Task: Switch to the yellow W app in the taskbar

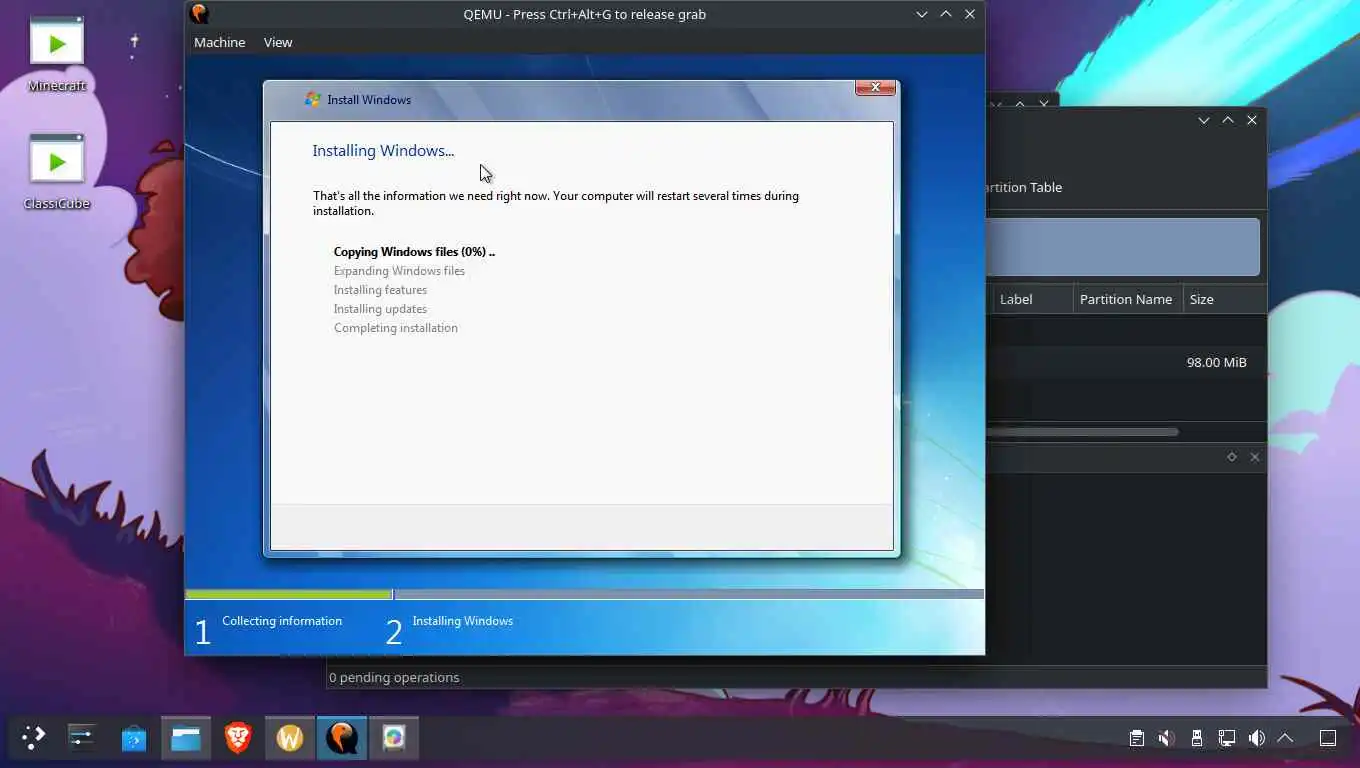Action: click(290, 738)
